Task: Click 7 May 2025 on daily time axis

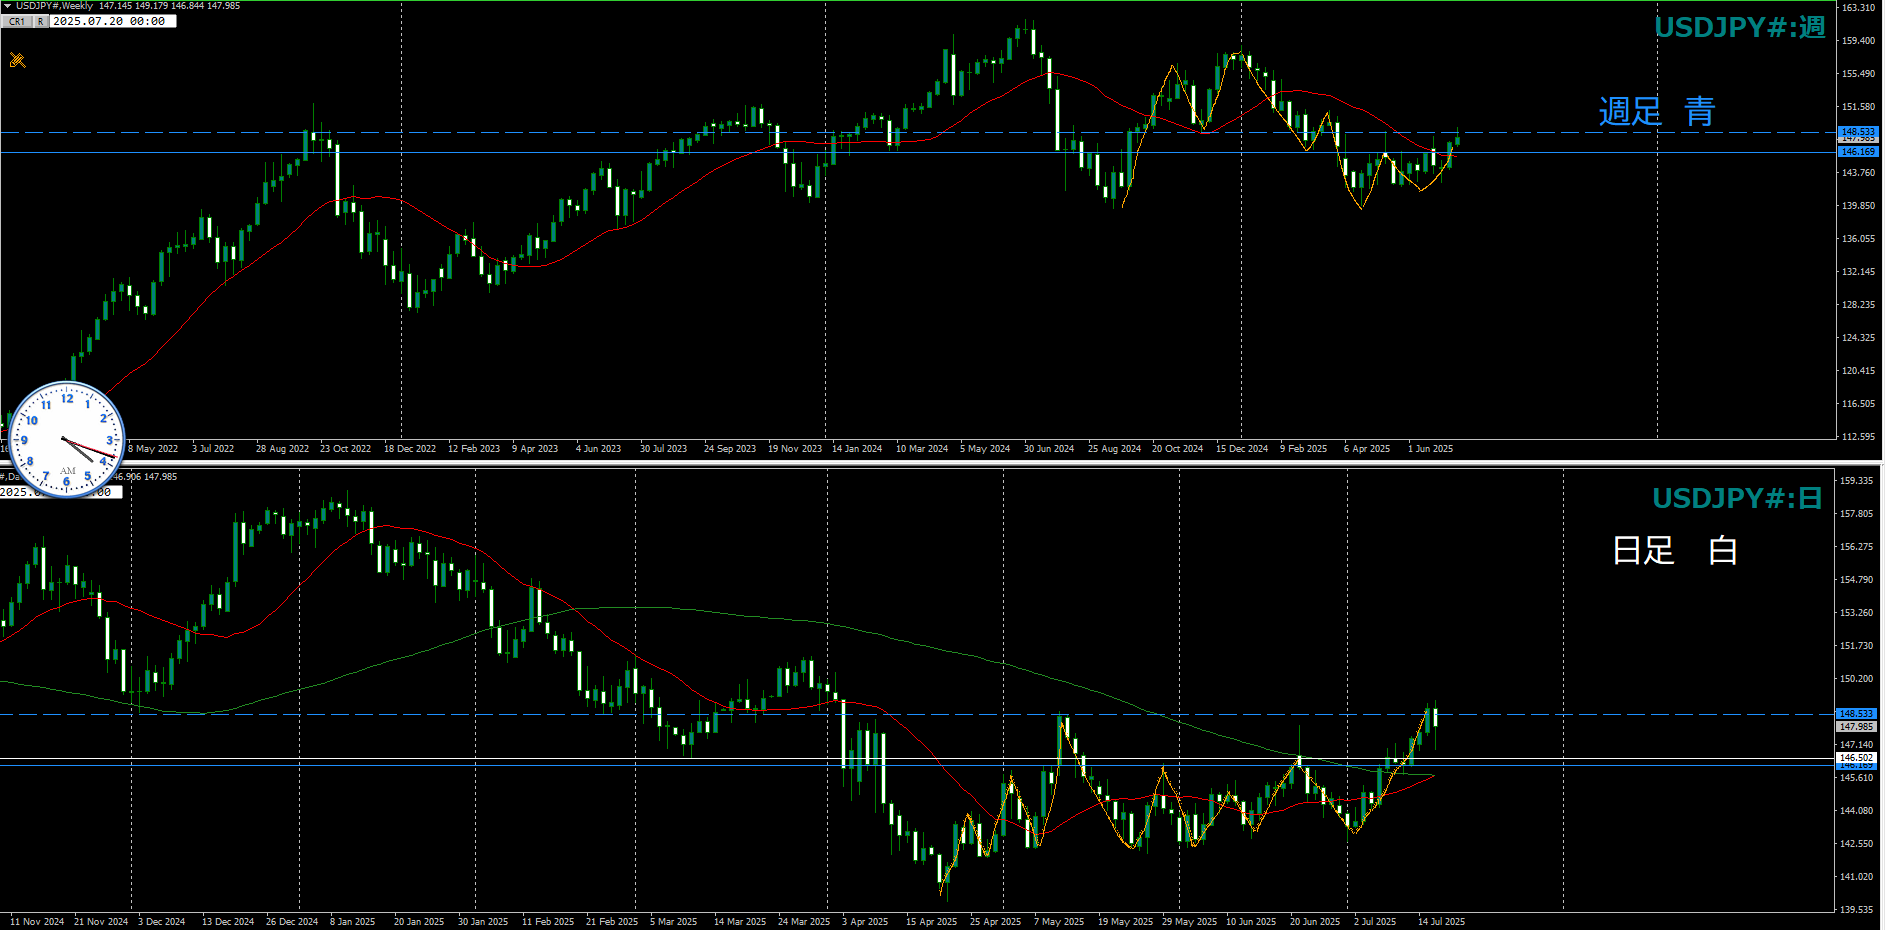Action: (1059, 922)
